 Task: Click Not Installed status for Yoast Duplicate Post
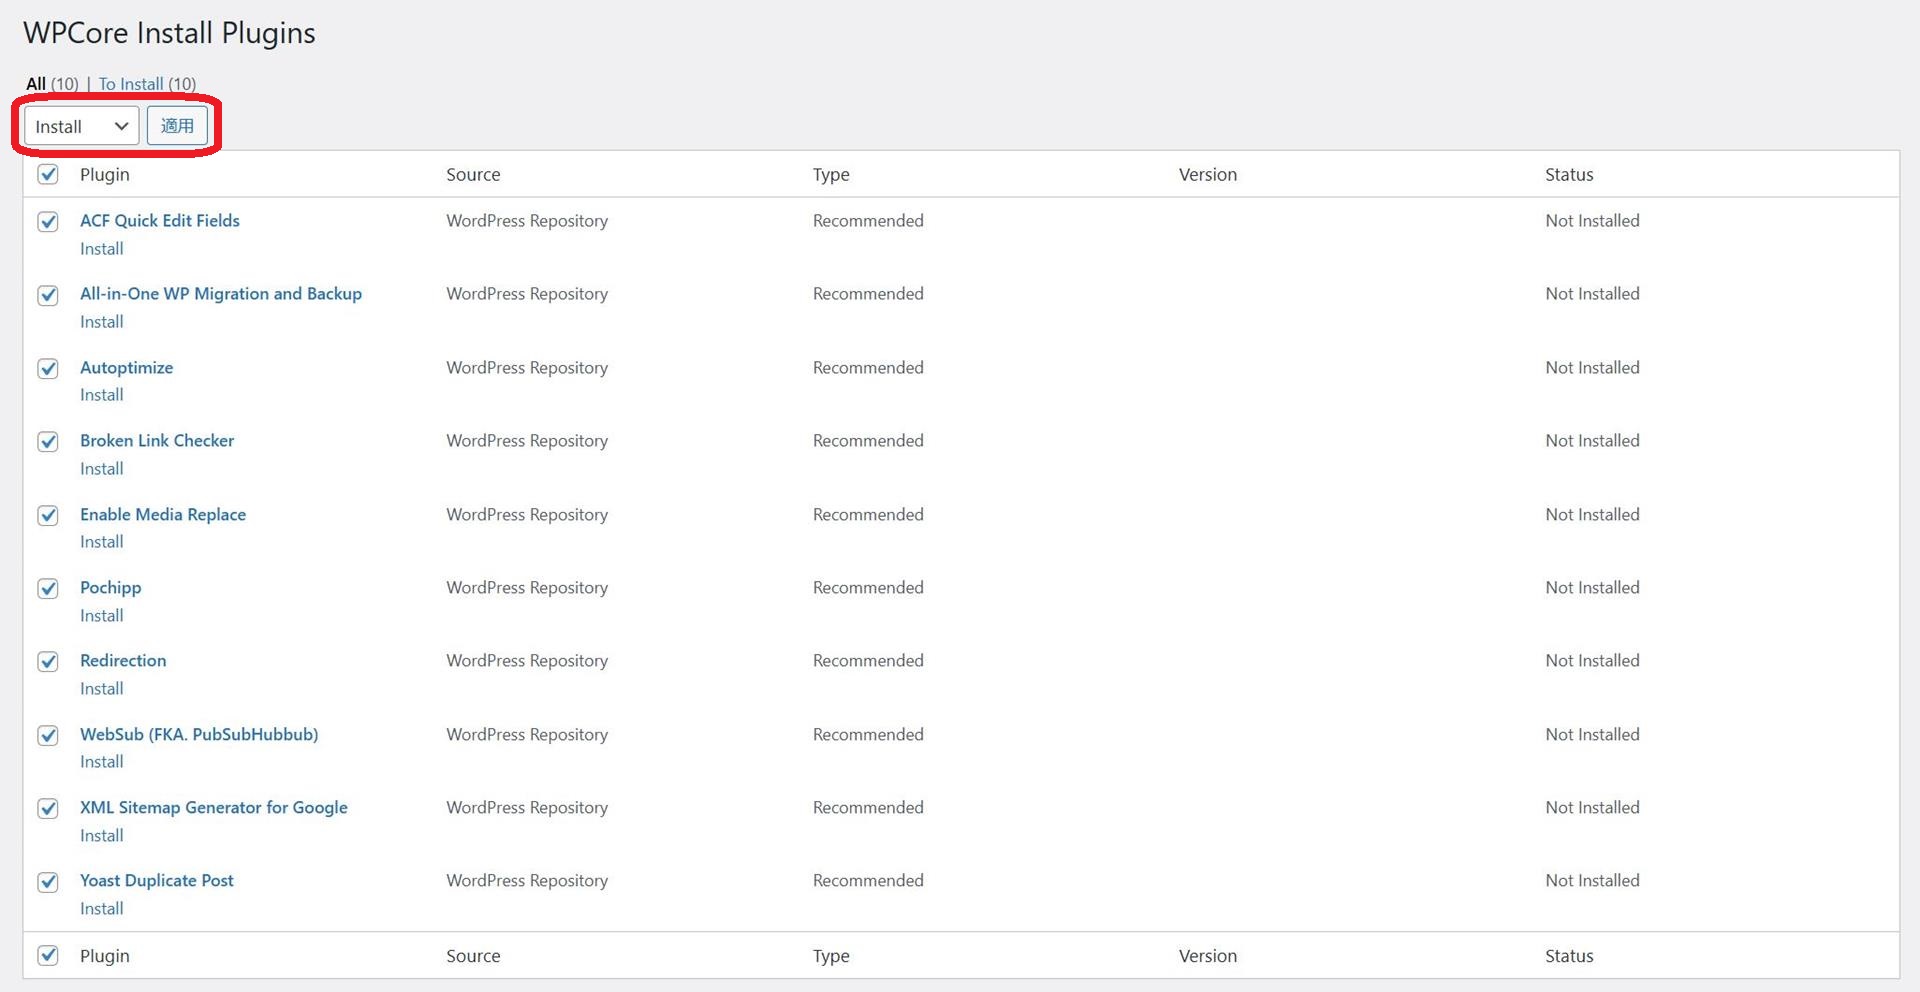click(x=1592, y=881)
